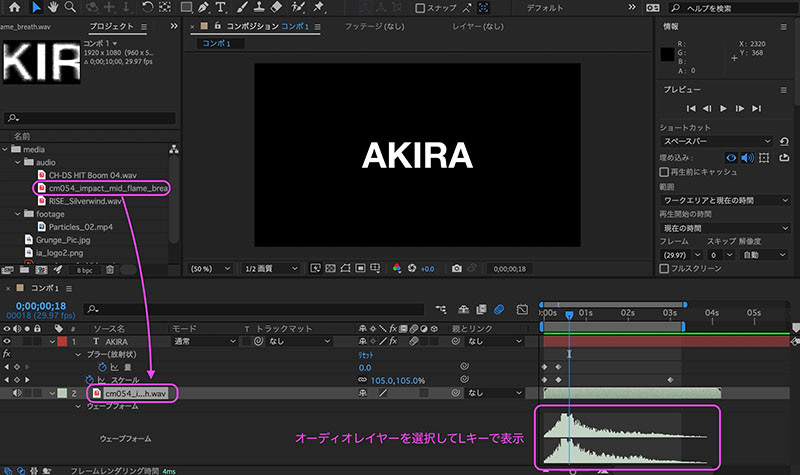
Task: Enable the 再生前にキャッシュ checkbox
Action: pos(664,172)
